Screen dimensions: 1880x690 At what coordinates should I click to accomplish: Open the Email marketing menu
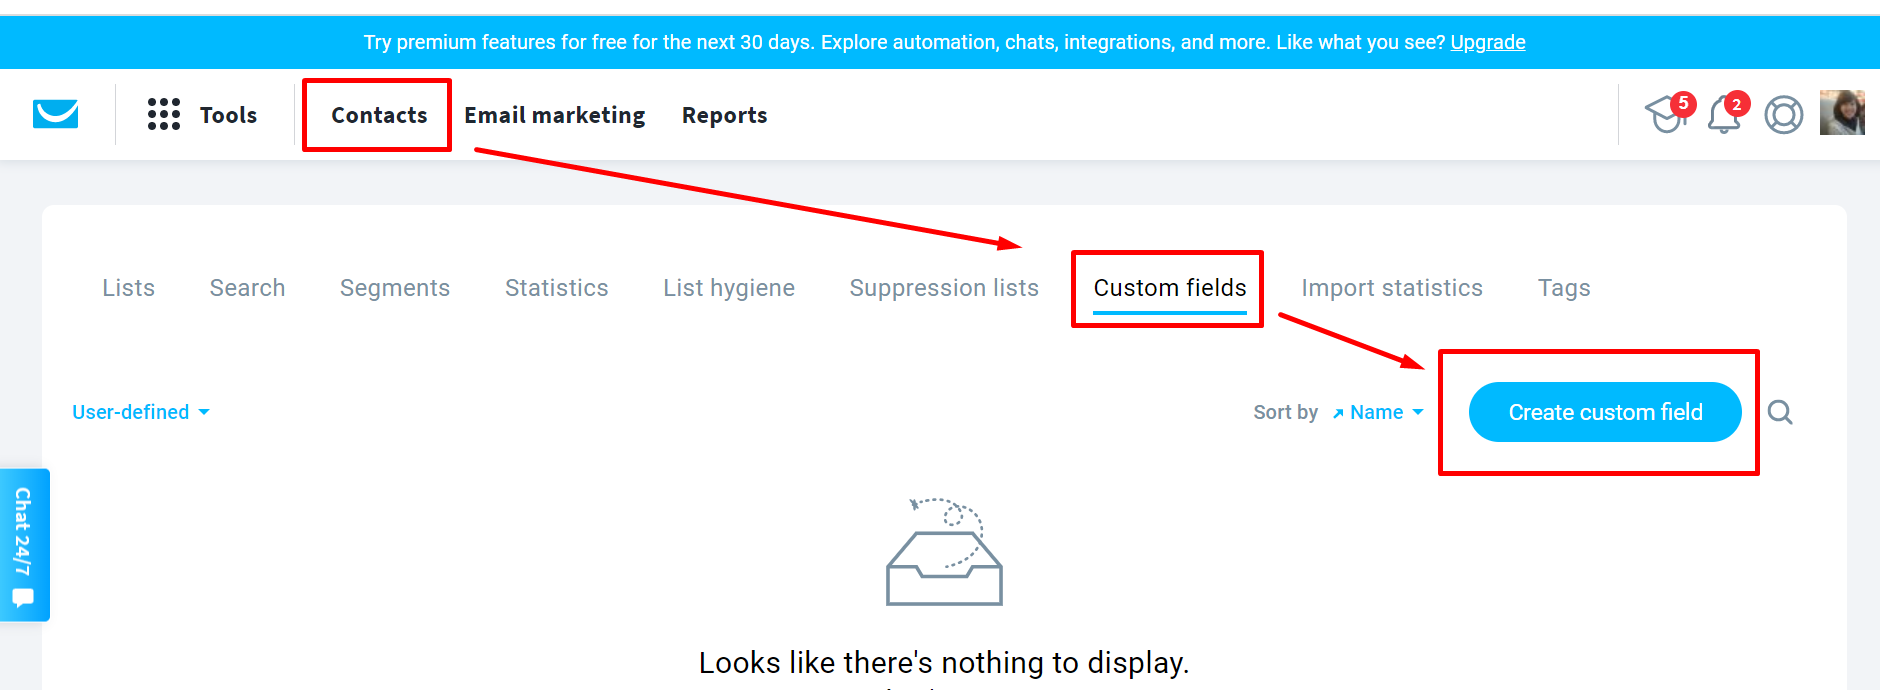(554, 115)
